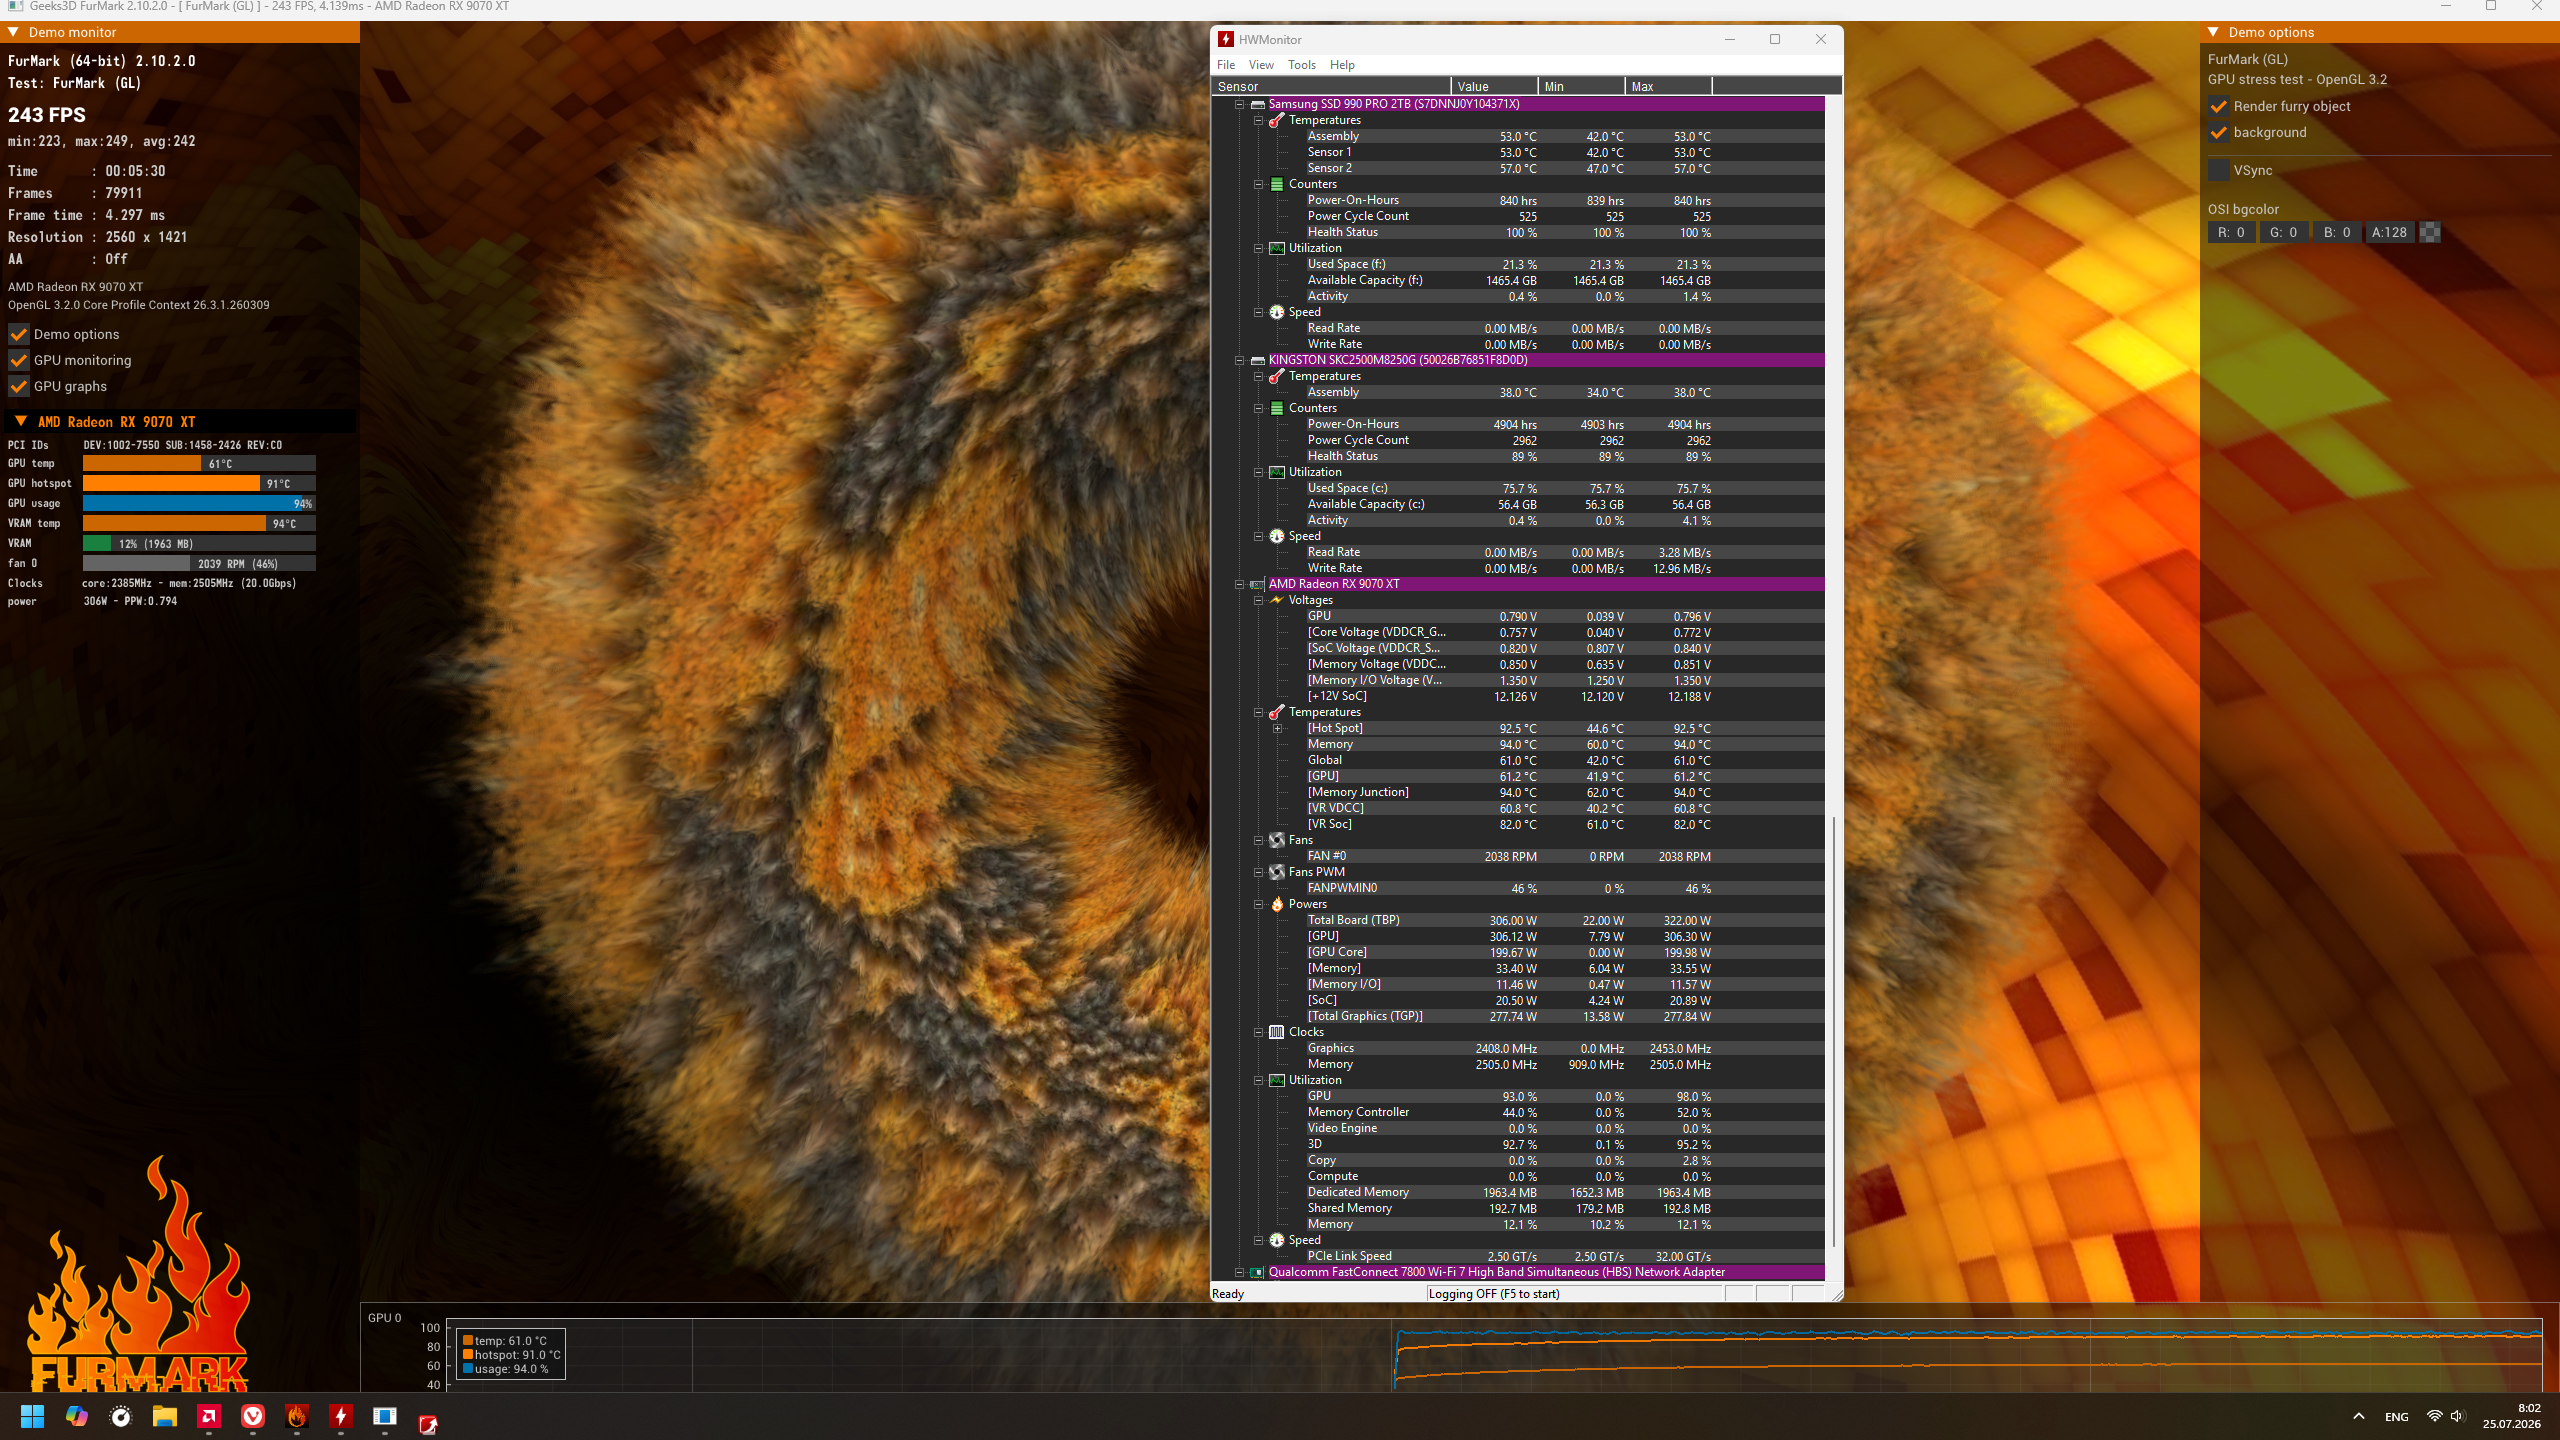Image resolution: width=2560 pixels, height=1440 pixels.
Task: Open the ENG language indicator in the tray
Action: coord(2397,1416)
